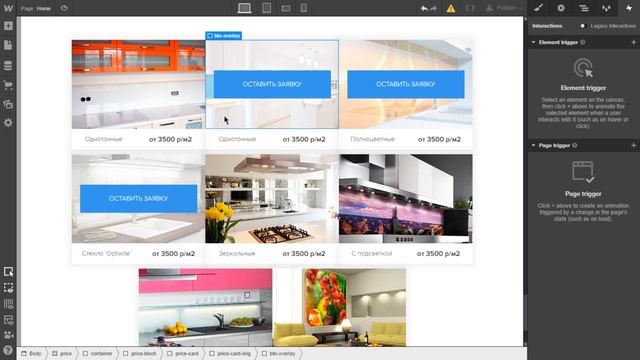Select container in the breadcrumb bar
This screenshot has height=360, width=640.
coord(98,353)
